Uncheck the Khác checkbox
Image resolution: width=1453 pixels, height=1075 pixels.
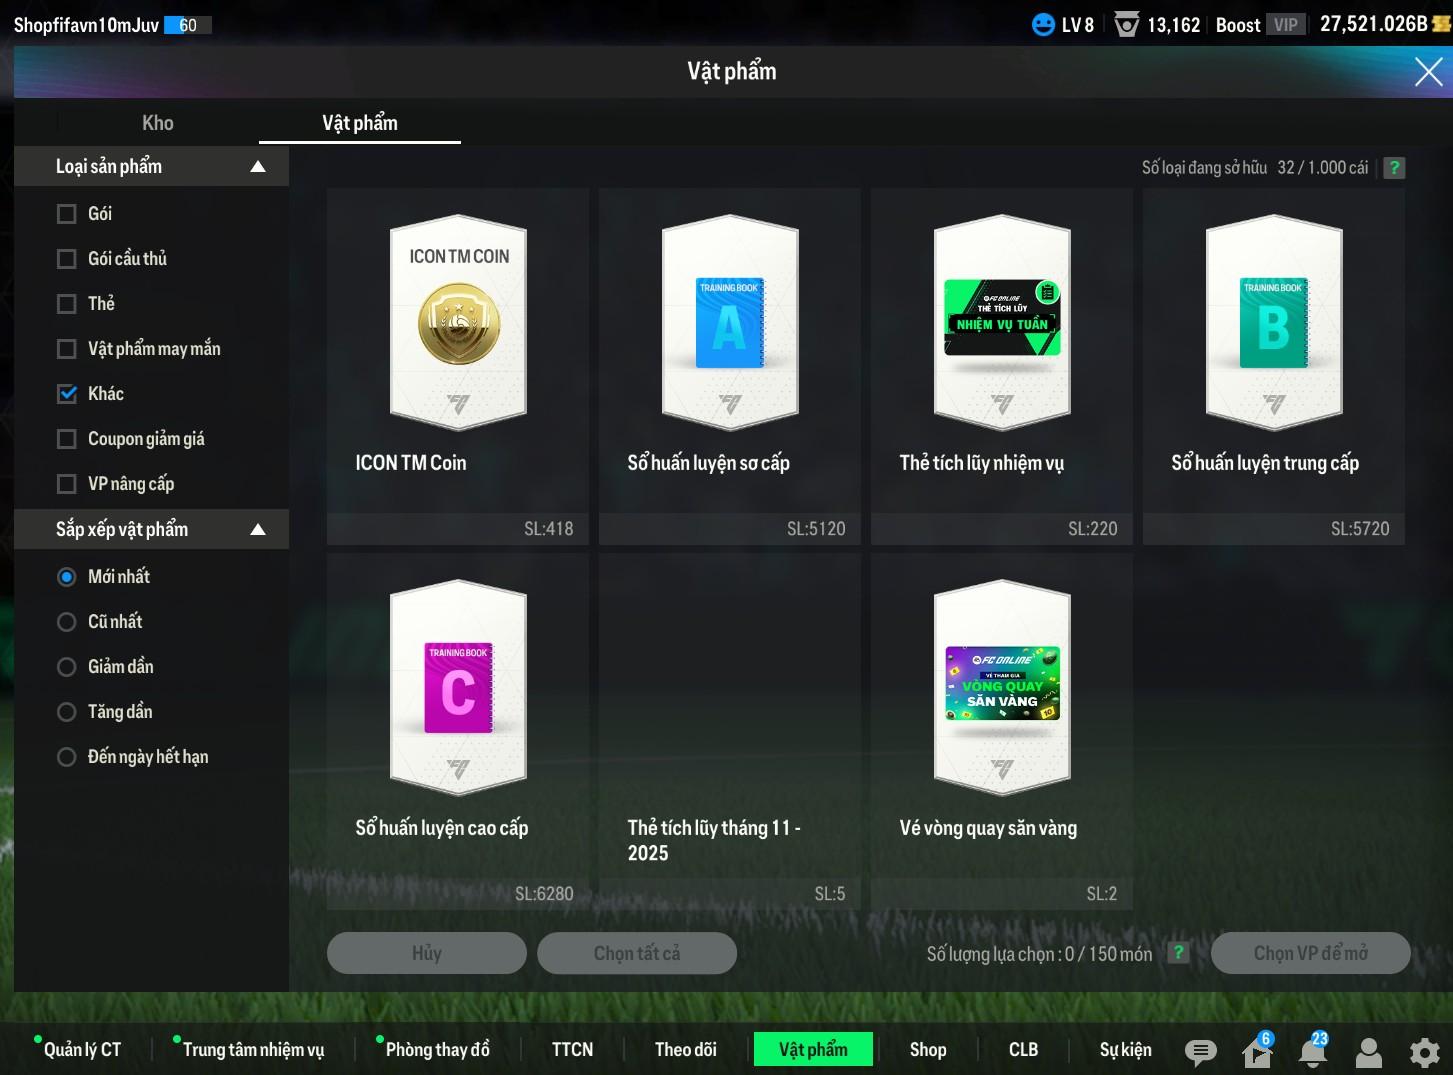pos(67,394)
